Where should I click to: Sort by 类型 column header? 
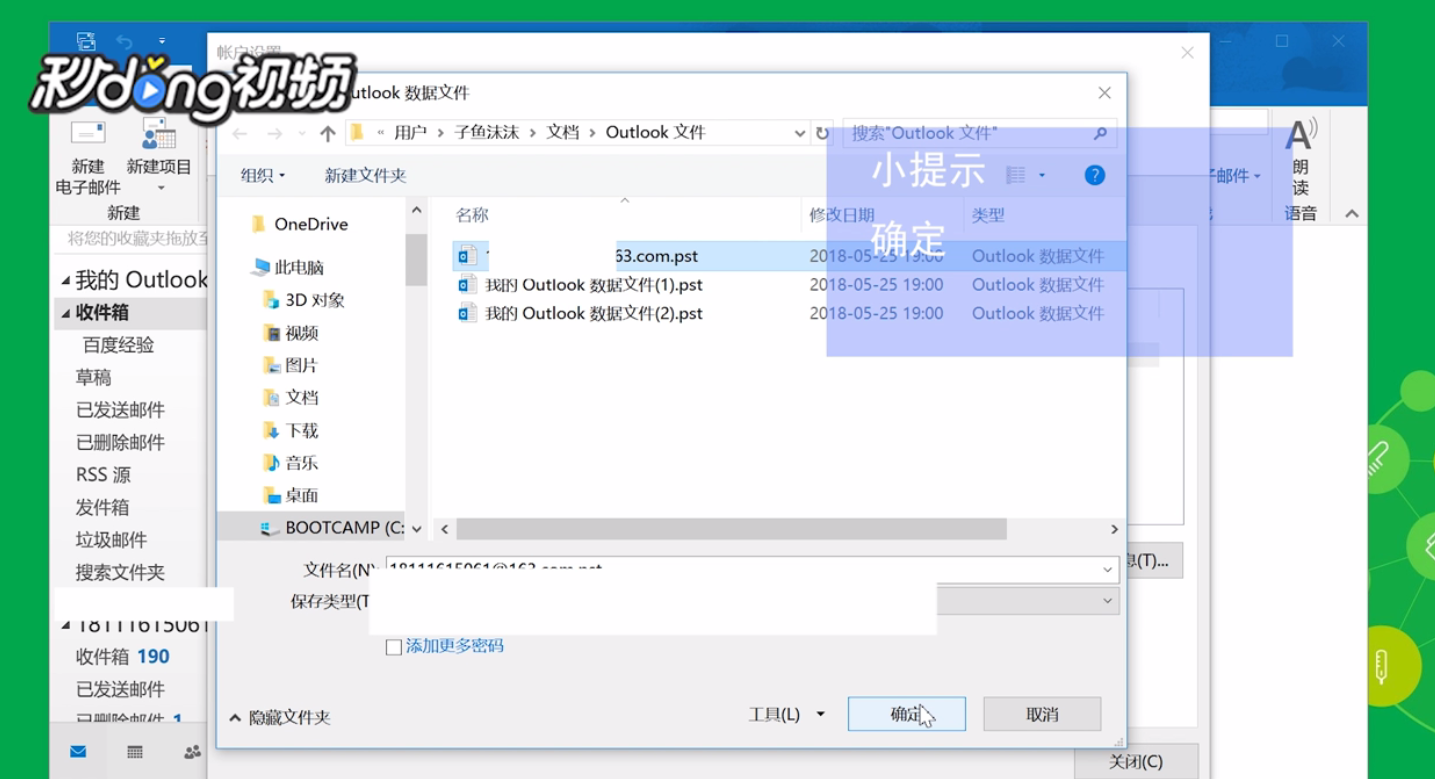[x=988, y=215]
